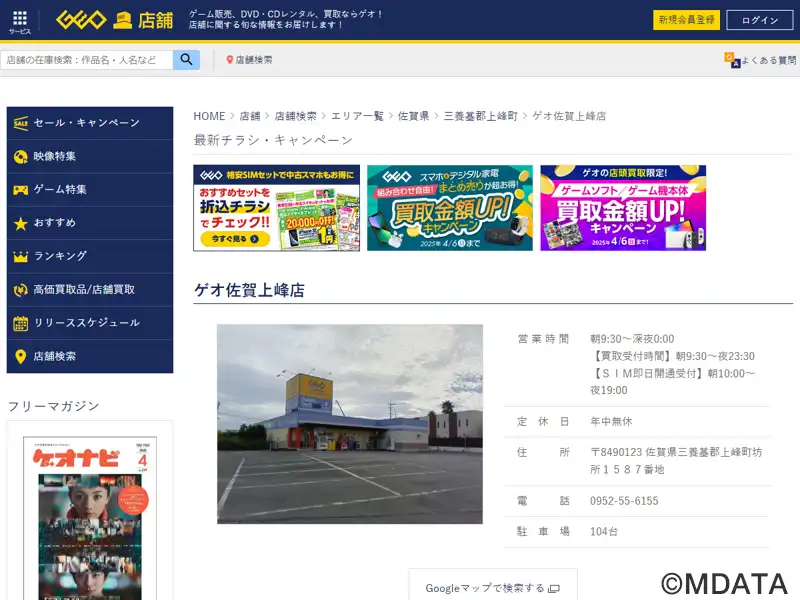
Task: Click the フリーマガジン heading
Action: point(54,406)
